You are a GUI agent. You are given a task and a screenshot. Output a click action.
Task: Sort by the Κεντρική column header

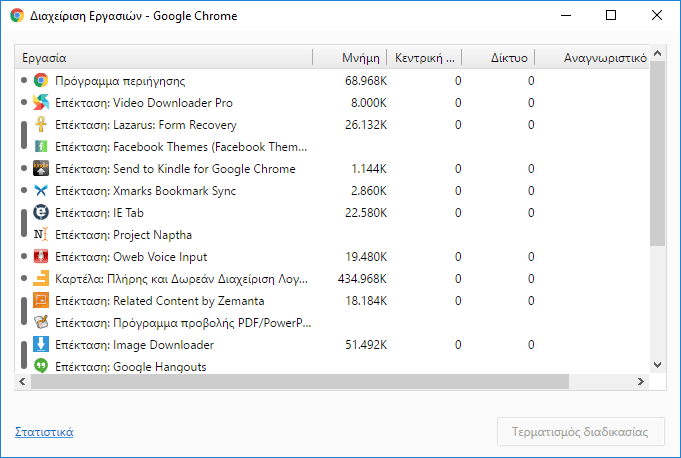tap(424, 57)
